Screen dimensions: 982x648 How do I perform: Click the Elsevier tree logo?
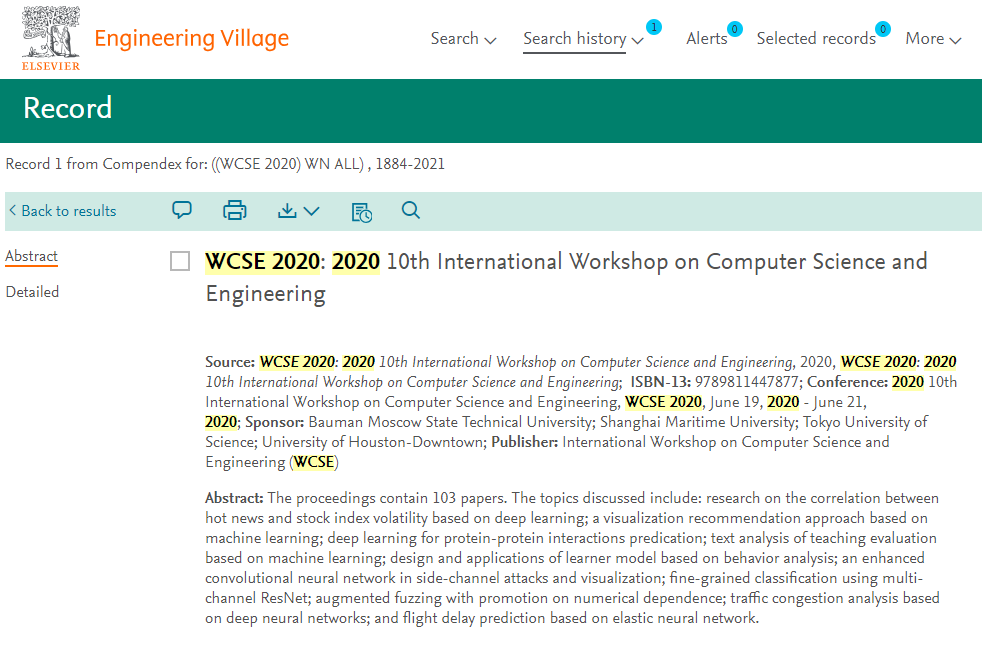point(50,38)
